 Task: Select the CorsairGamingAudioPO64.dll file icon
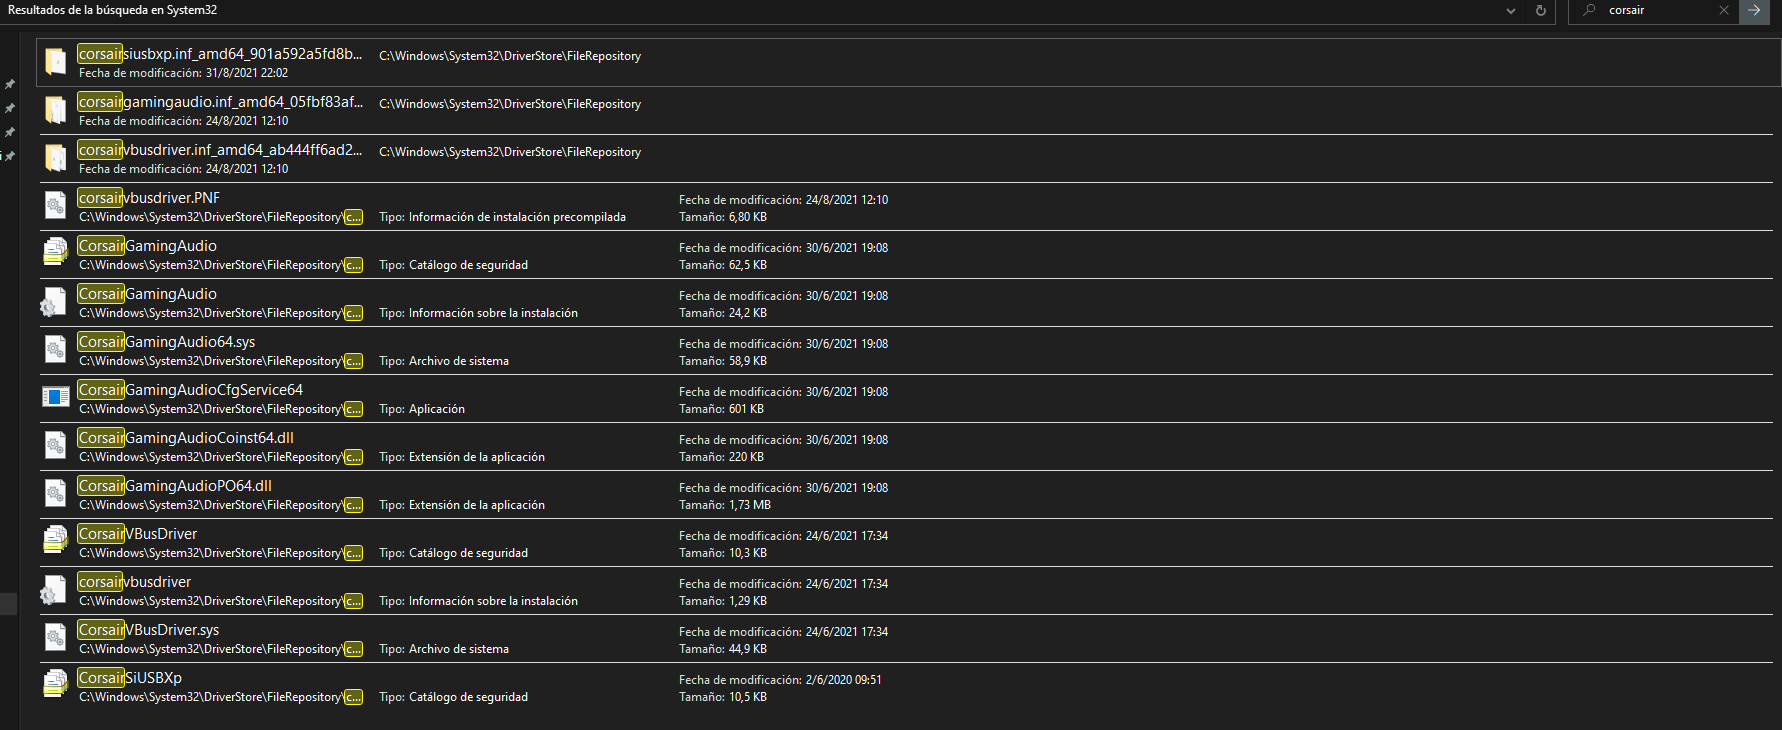coord(56,494)
